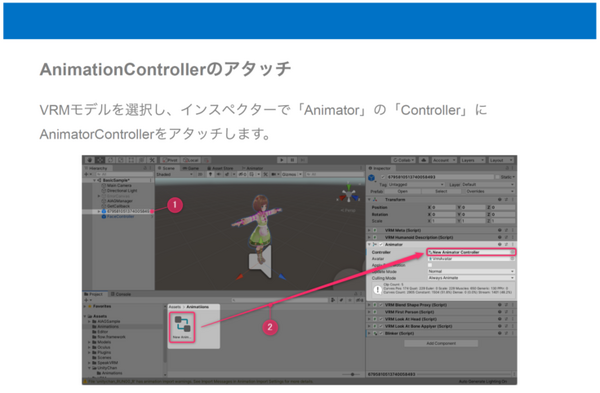Image resolution: width=600 pixels, height=393 pixels.
Task: Open the Gizmos dropdown
Action: click(x=292, y=174)
